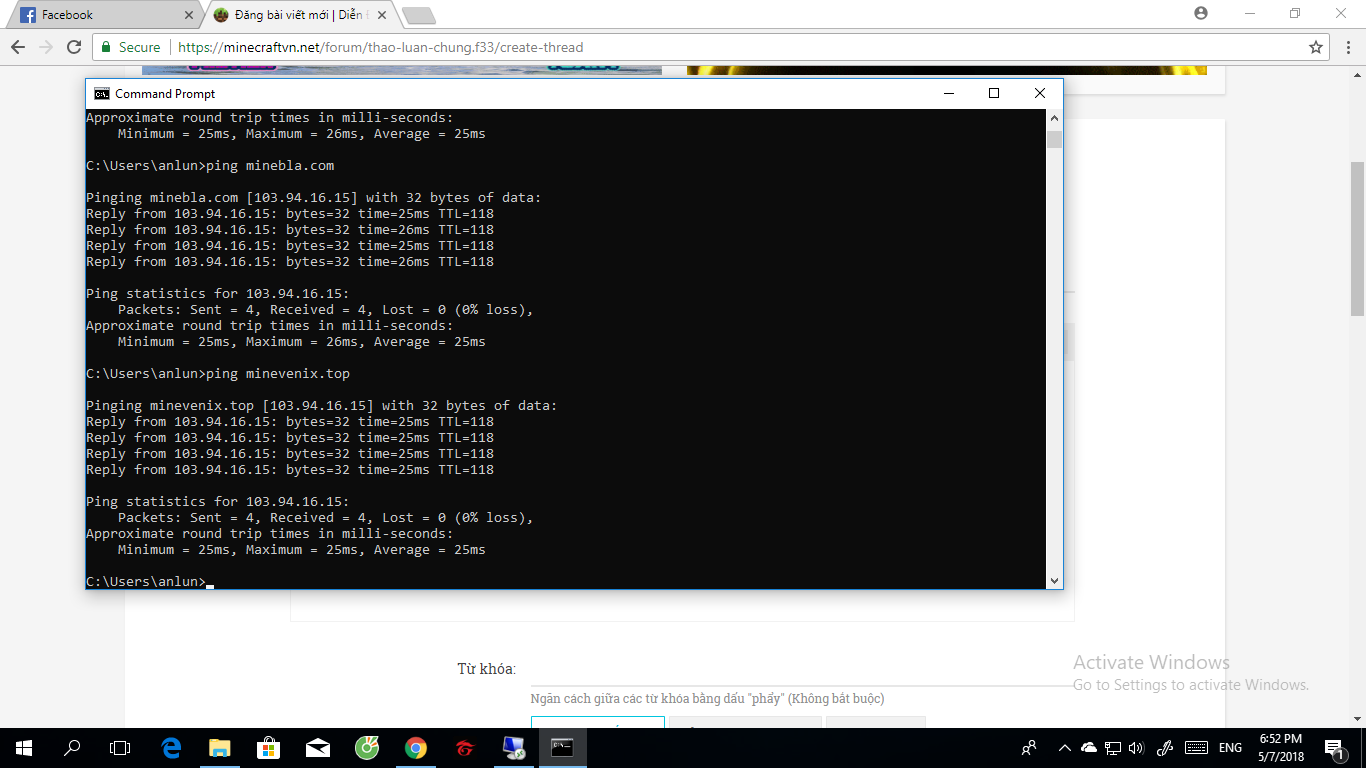Open Microsoft Store taskbar icon
The height and width of the screenshot is (768, 1366).
[268, 747]
